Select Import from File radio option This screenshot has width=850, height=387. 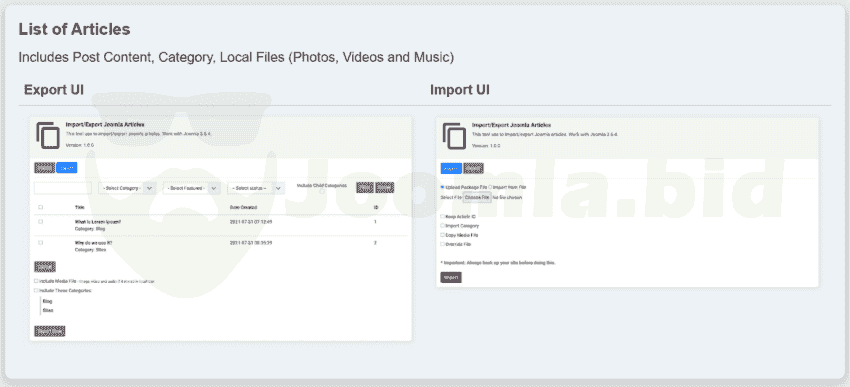[x=490, y=187]
